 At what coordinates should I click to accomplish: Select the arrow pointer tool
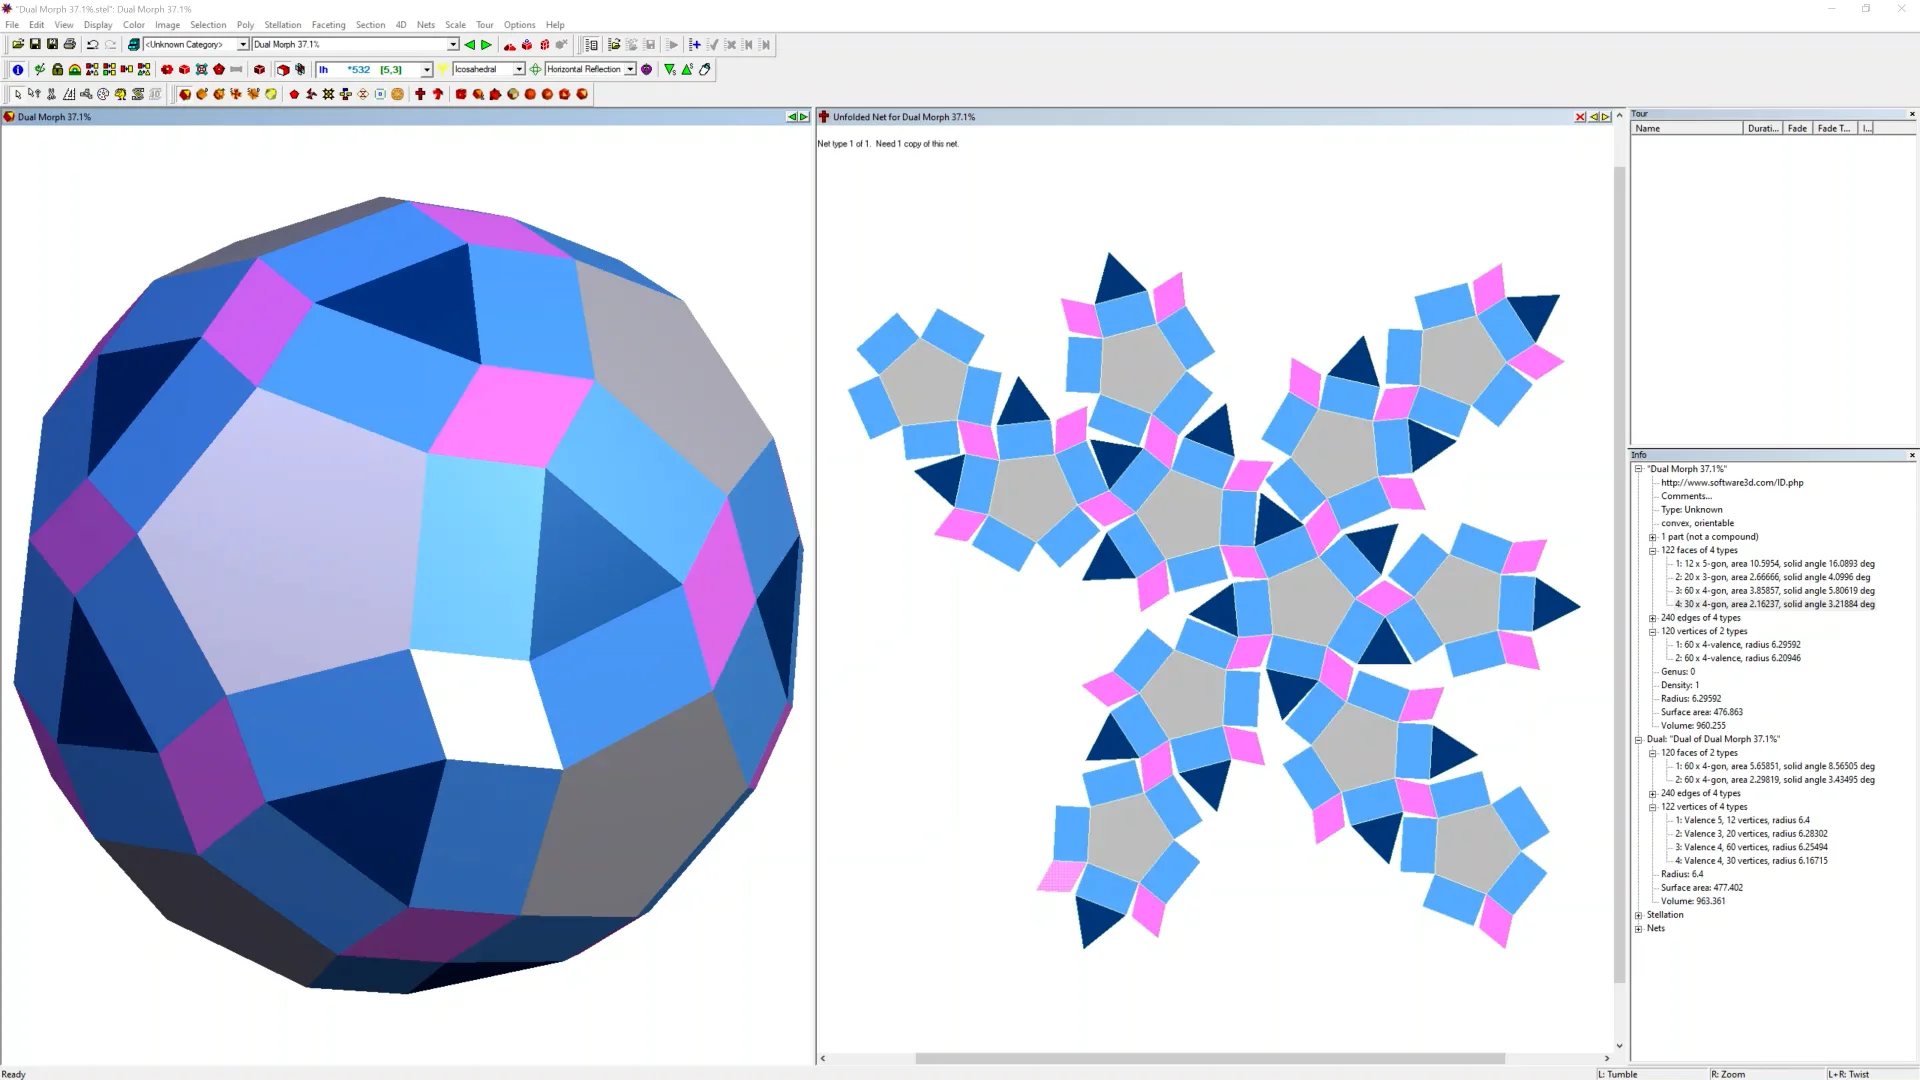pos(17,94)
